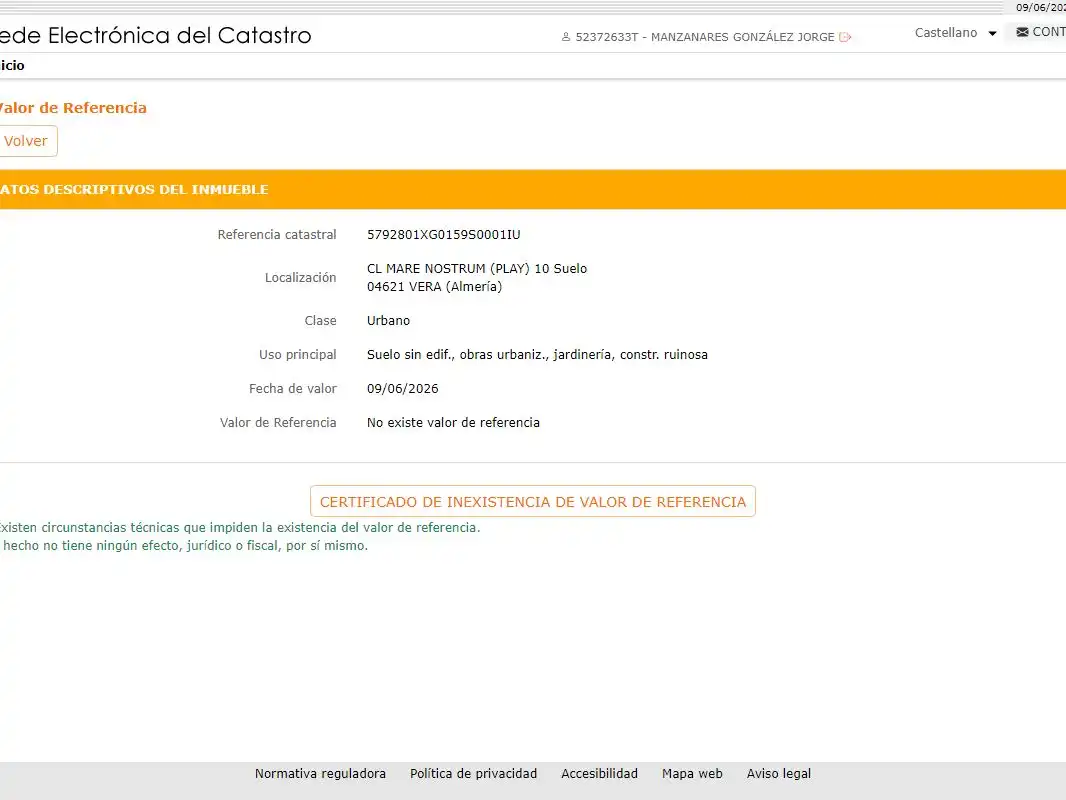
Task: Click the Datos Descriptivos del Inmueble header
Action: point(134,190)
